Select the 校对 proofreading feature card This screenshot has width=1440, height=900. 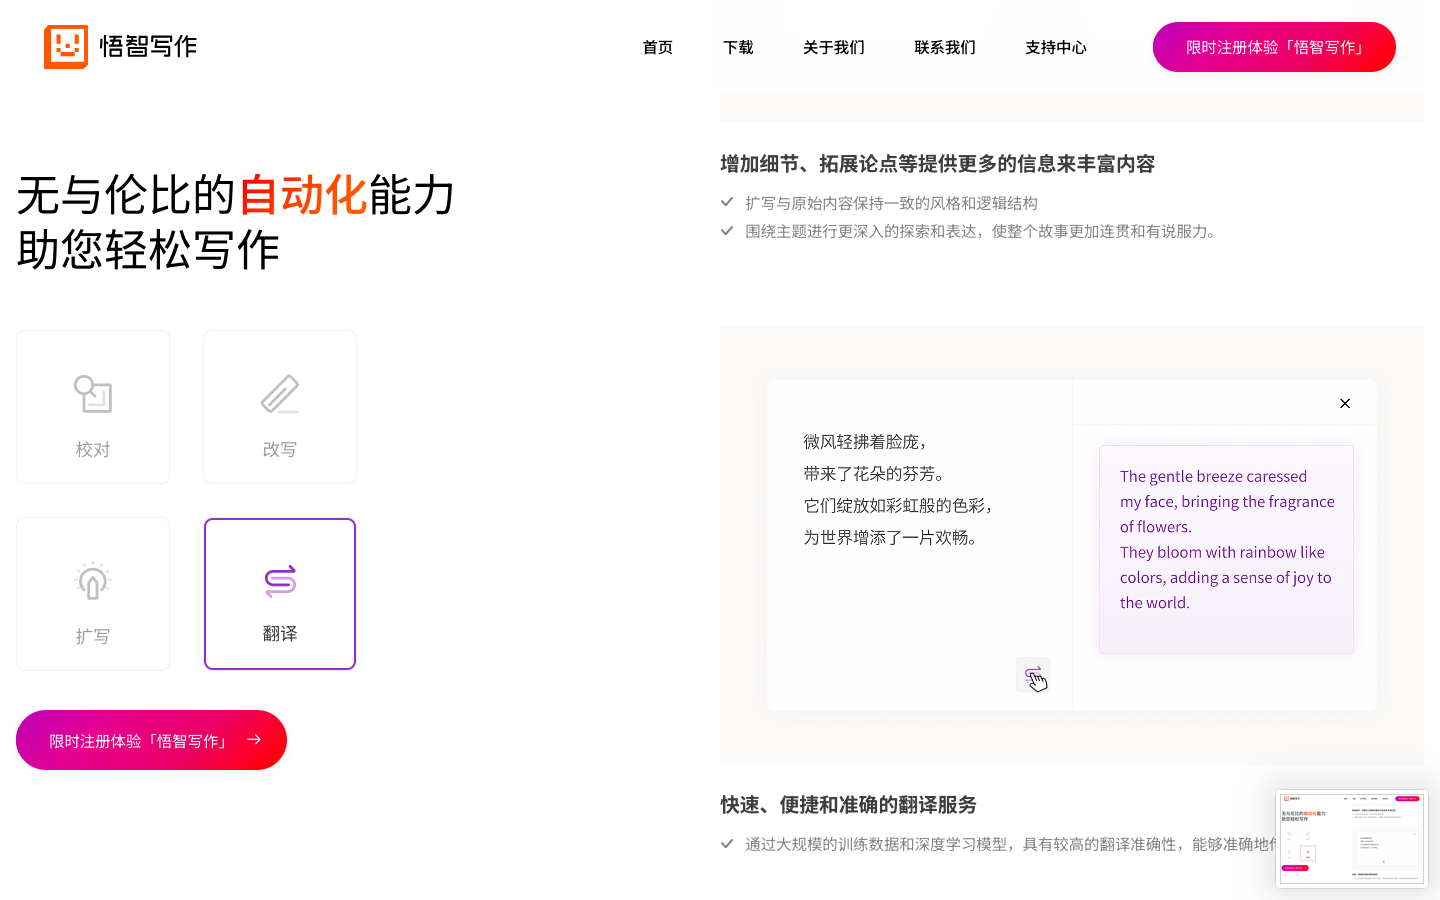click(x=93, y=407)
